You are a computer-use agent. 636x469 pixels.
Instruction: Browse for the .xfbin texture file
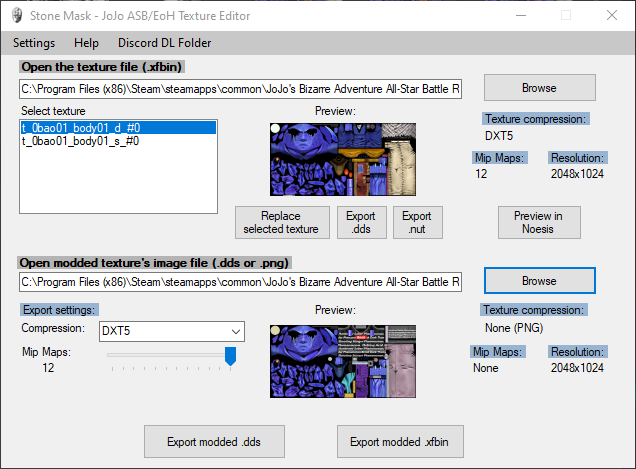coord(539,88)
